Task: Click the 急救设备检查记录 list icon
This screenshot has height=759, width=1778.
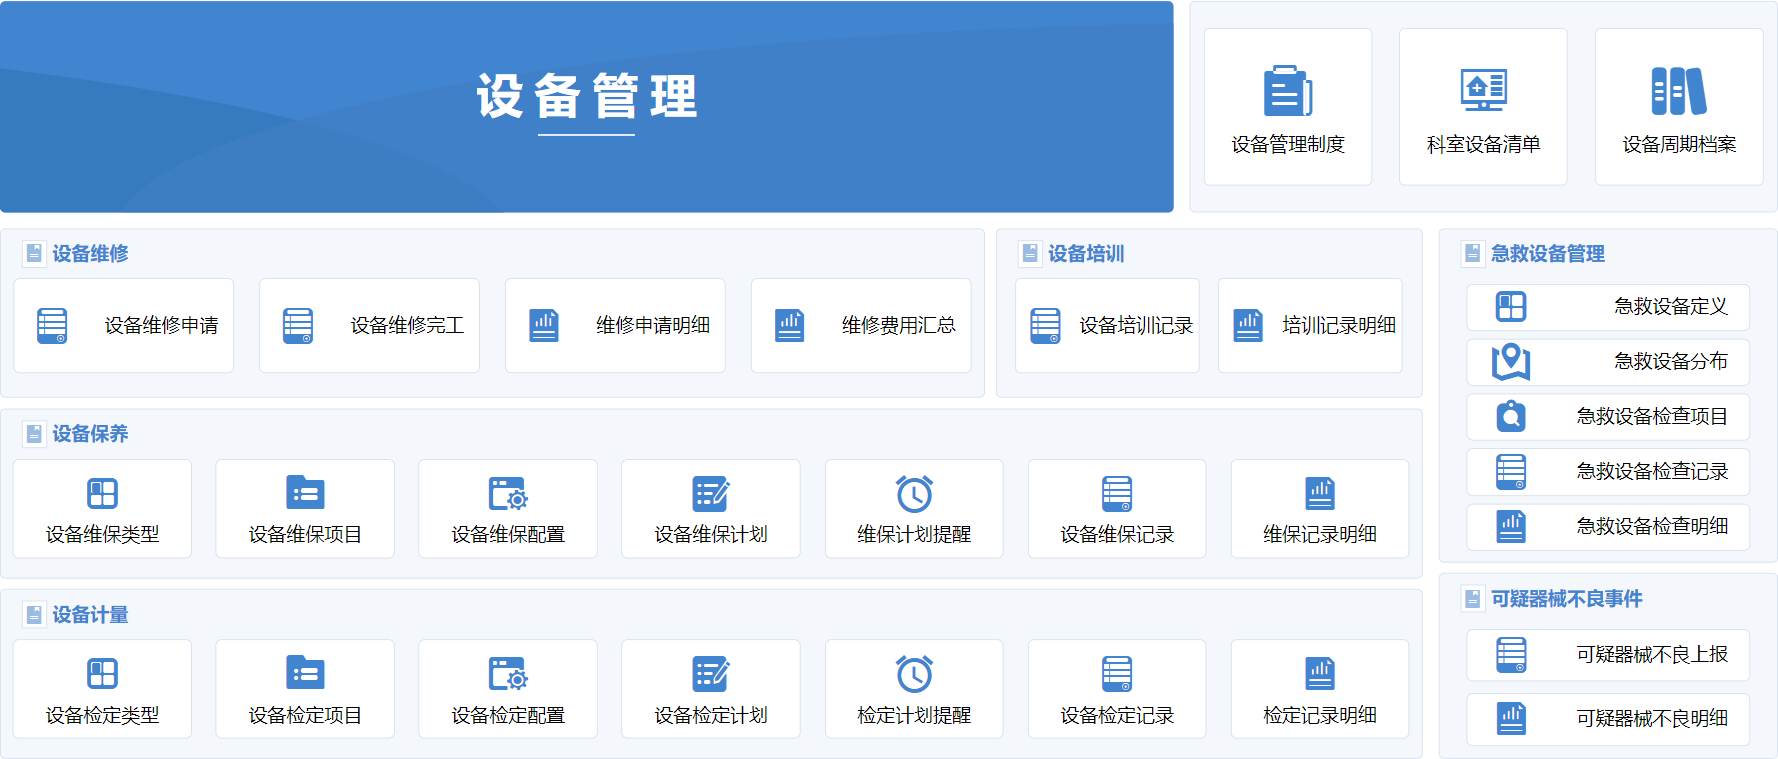Action: (x=1511, y=472)
